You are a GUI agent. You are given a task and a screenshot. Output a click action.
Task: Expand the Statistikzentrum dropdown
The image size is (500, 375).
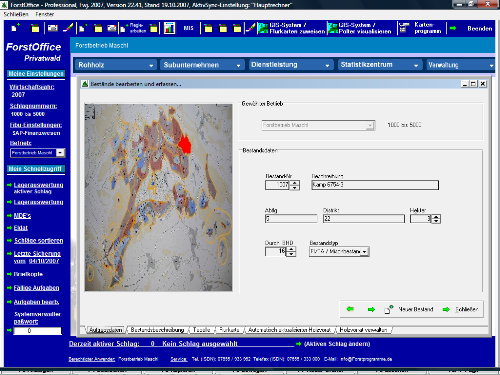(x=380, y=65)
